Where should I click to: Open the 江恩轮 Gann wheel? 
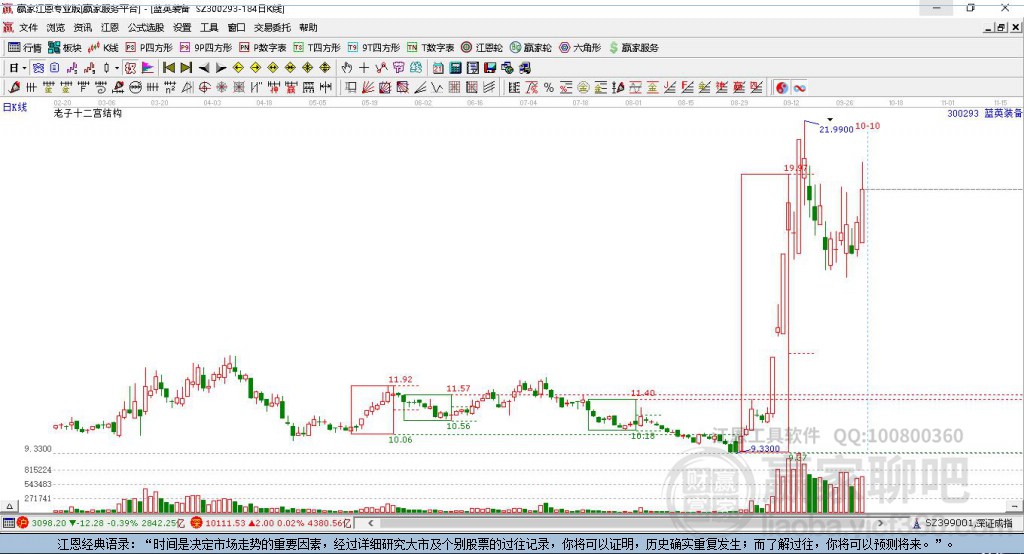point(482,48)
